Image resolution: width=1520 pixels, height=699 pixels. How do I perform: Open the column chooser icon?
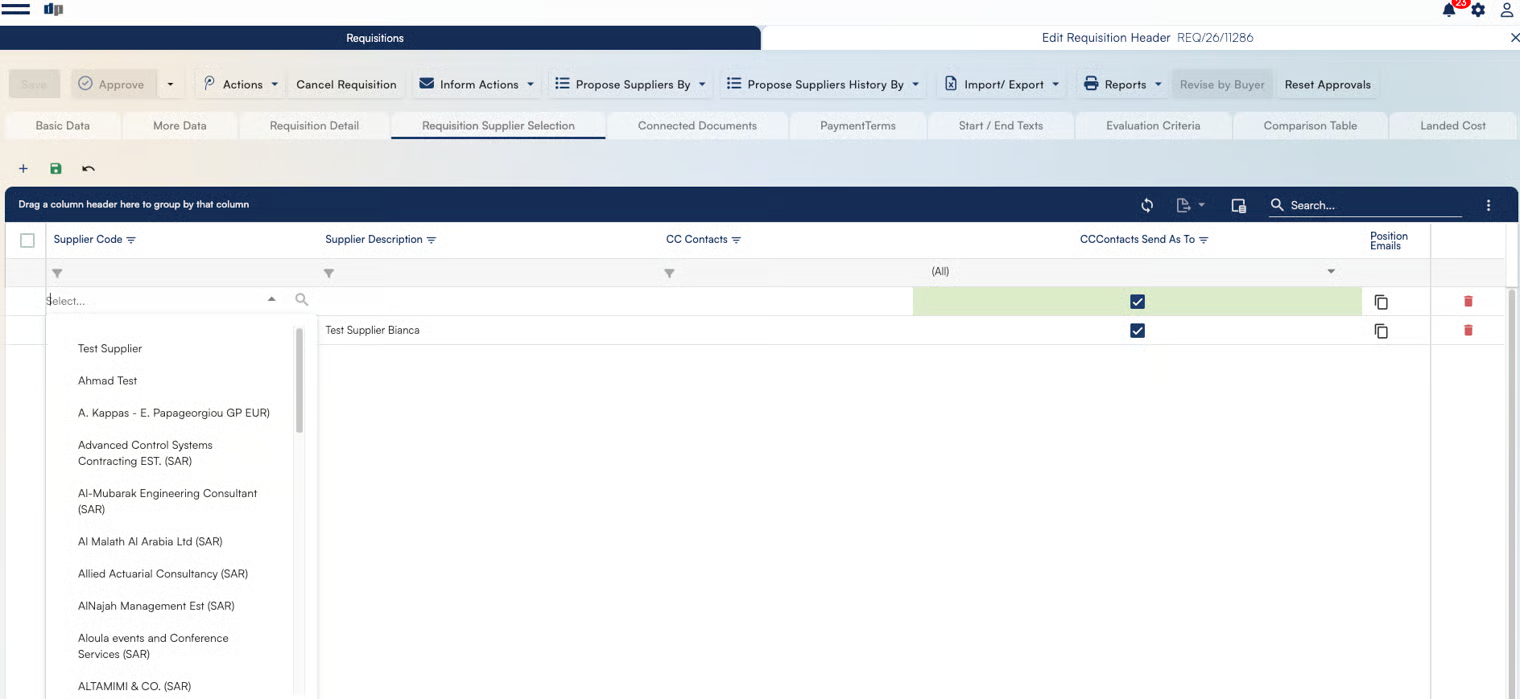click(1238, 205)
